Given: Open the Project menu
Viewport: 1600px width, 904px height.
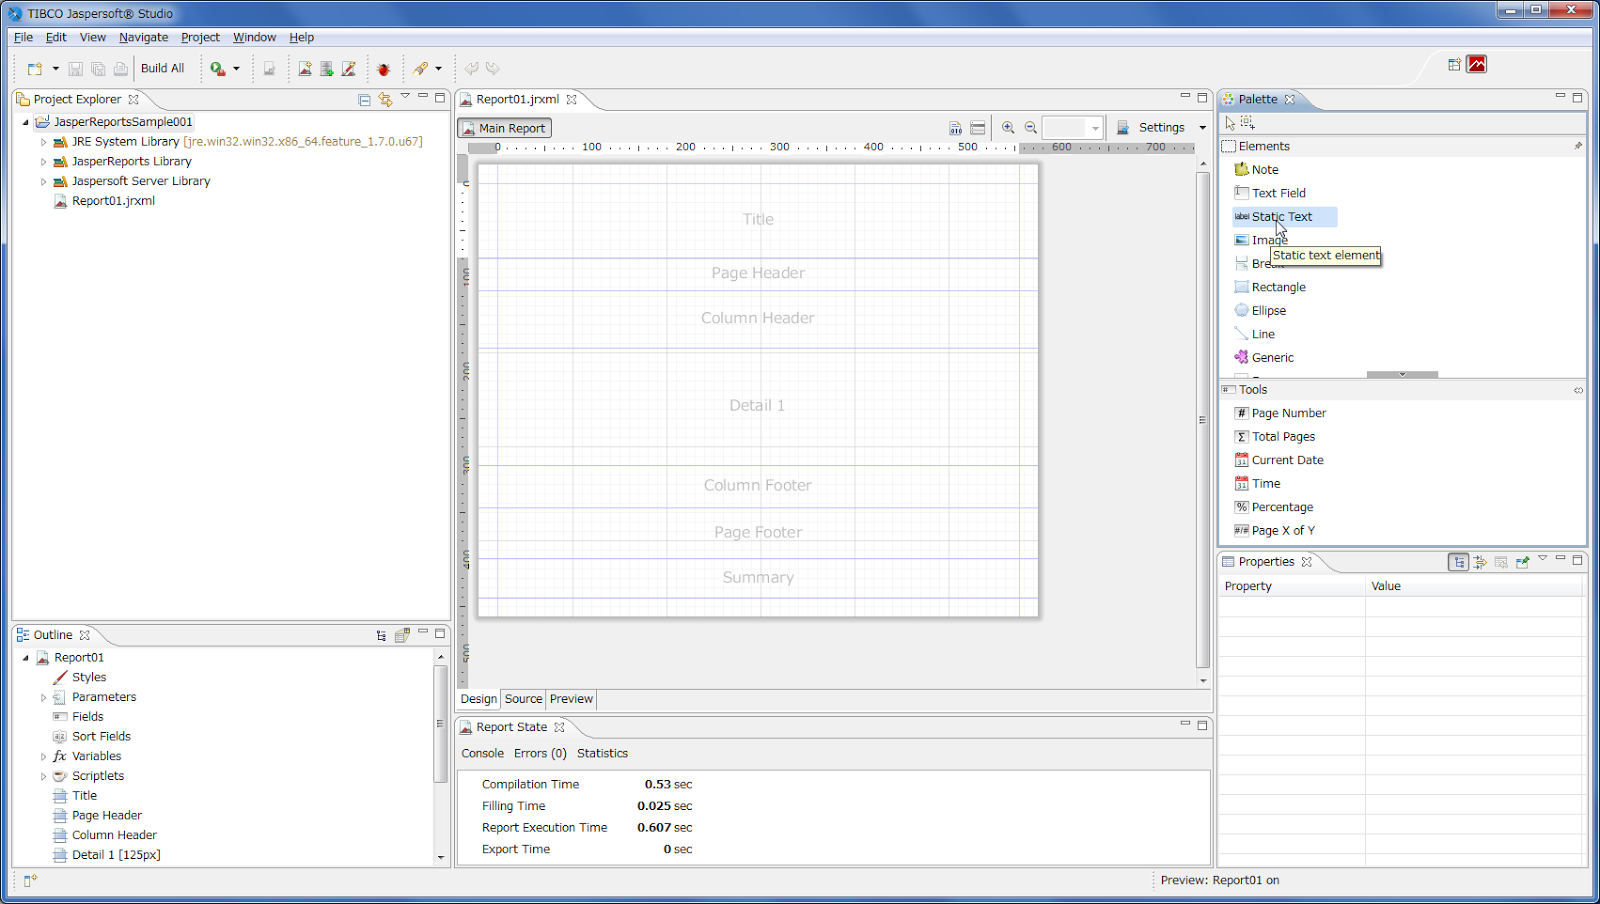Looking at the screenshot, I should (x=200, y=37).
